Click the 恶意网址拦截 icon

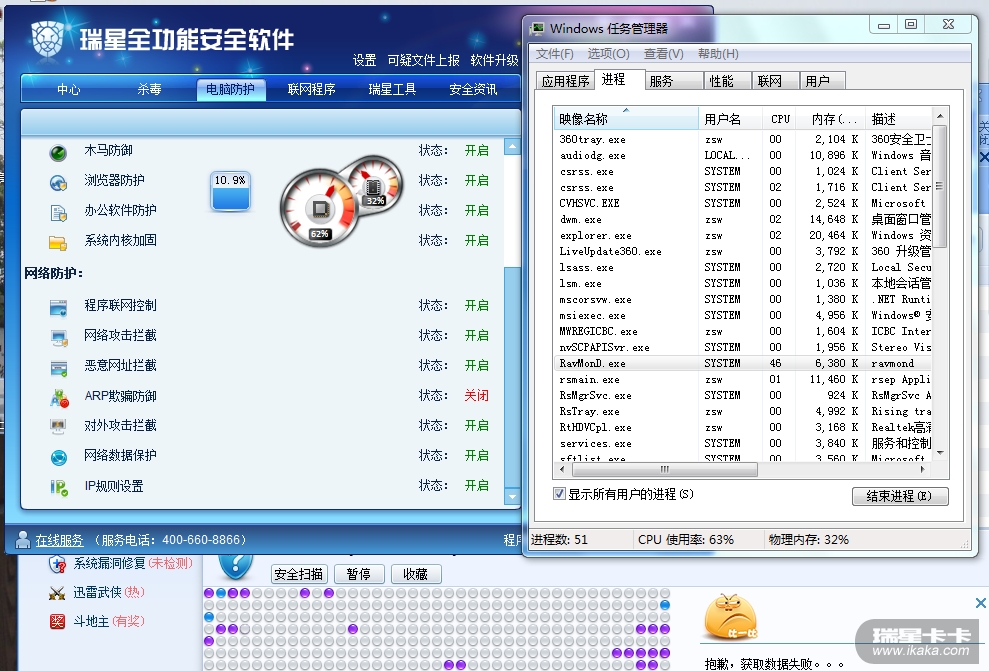tap(59, 368)
